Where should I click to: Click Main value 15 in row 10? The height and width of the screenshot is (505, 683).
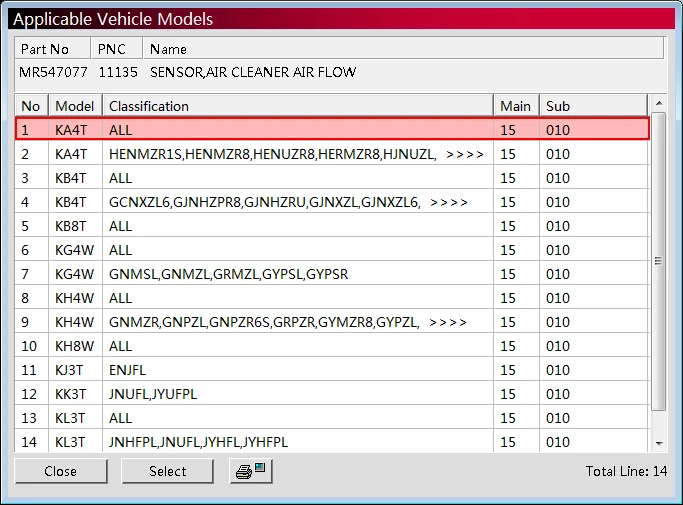pyautogui.click(x=508, y=346)
